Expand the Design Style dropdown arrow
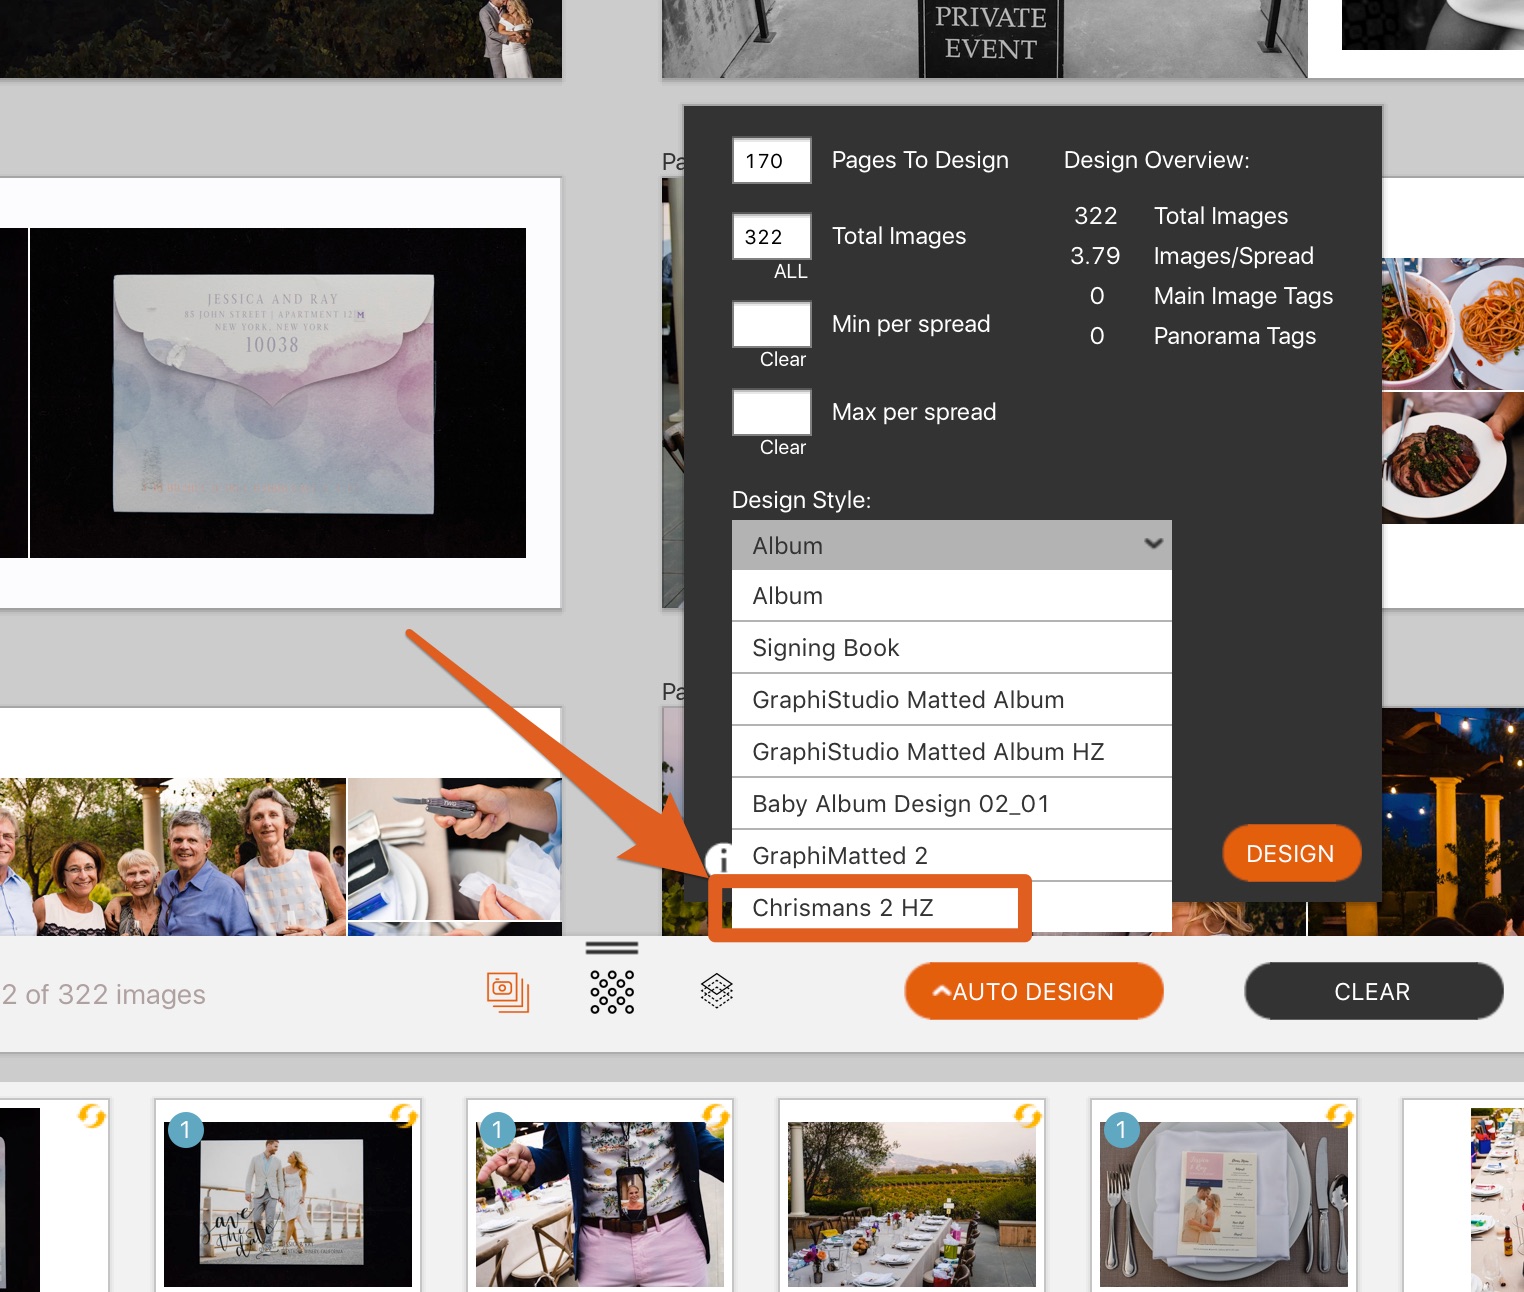The height and width of the screenshot is (1292, 1524). click(x=1153, y=544)
